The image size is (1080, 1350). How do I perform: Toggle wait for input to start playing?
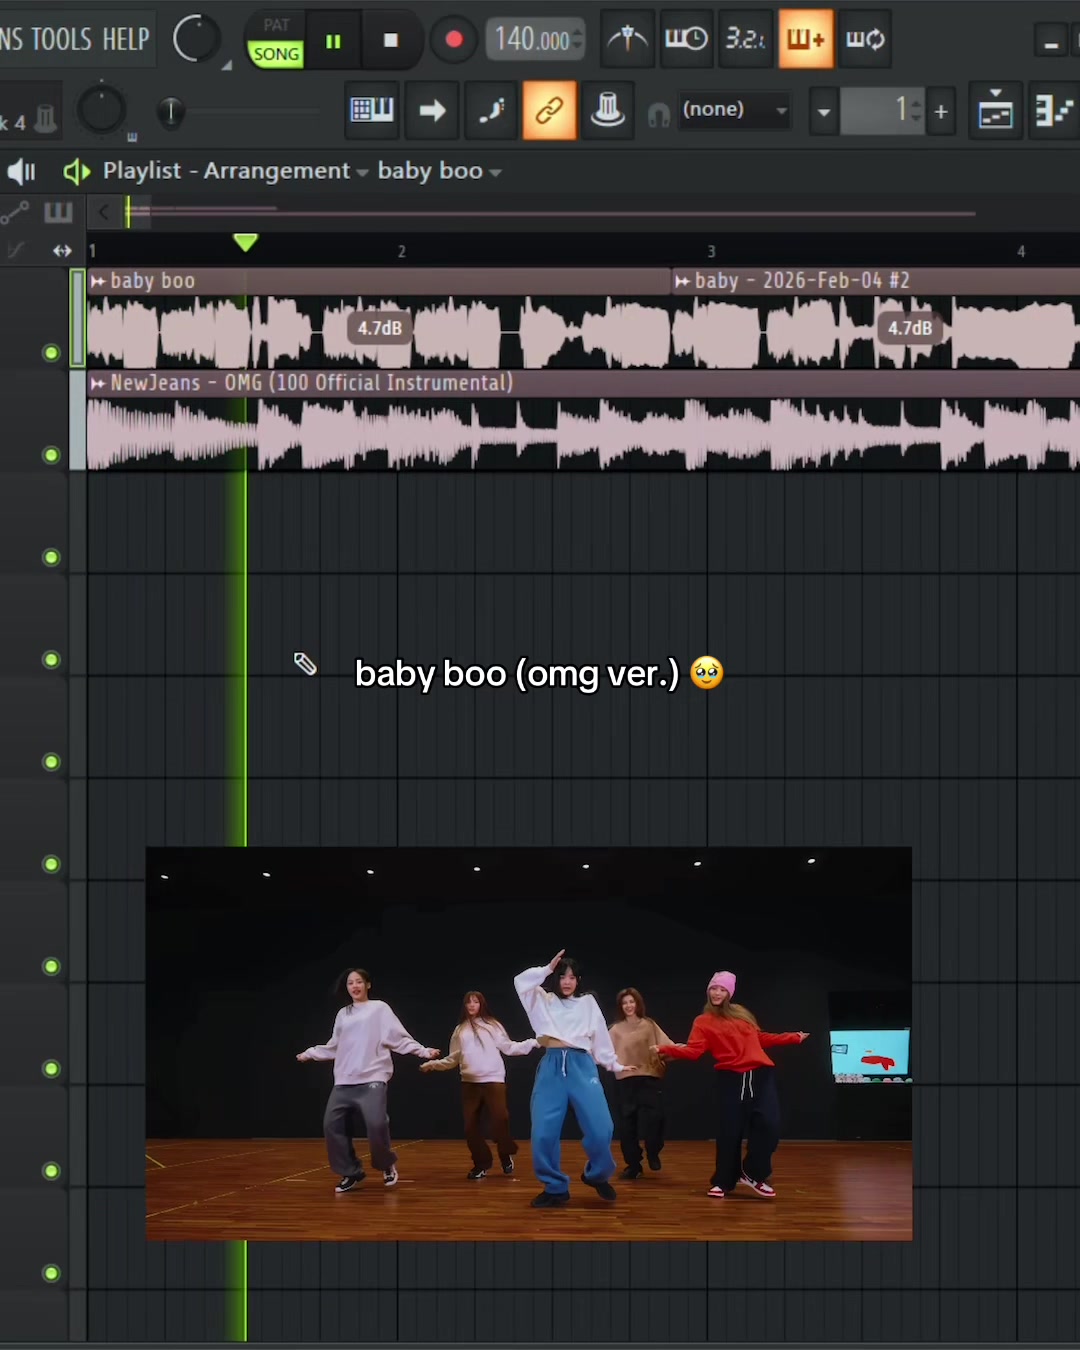pos(686,39)
